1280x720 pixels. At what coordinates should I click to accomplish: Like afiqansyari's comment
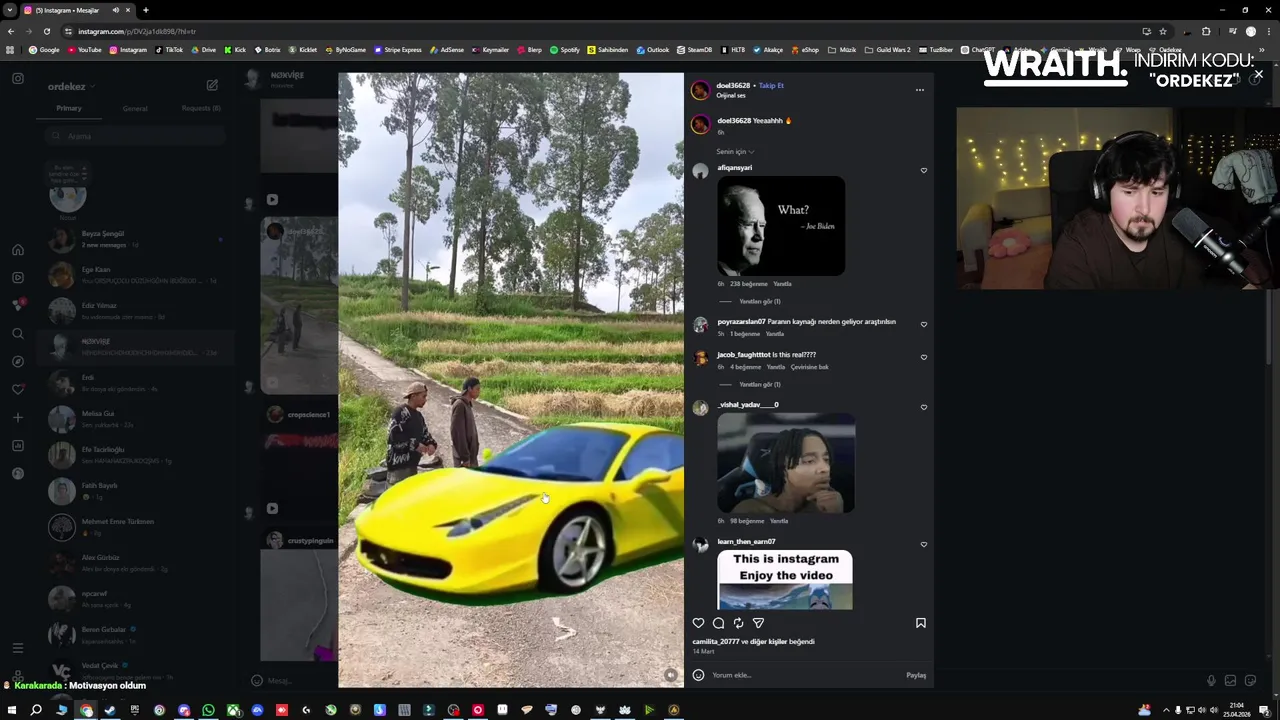point(923,170)
